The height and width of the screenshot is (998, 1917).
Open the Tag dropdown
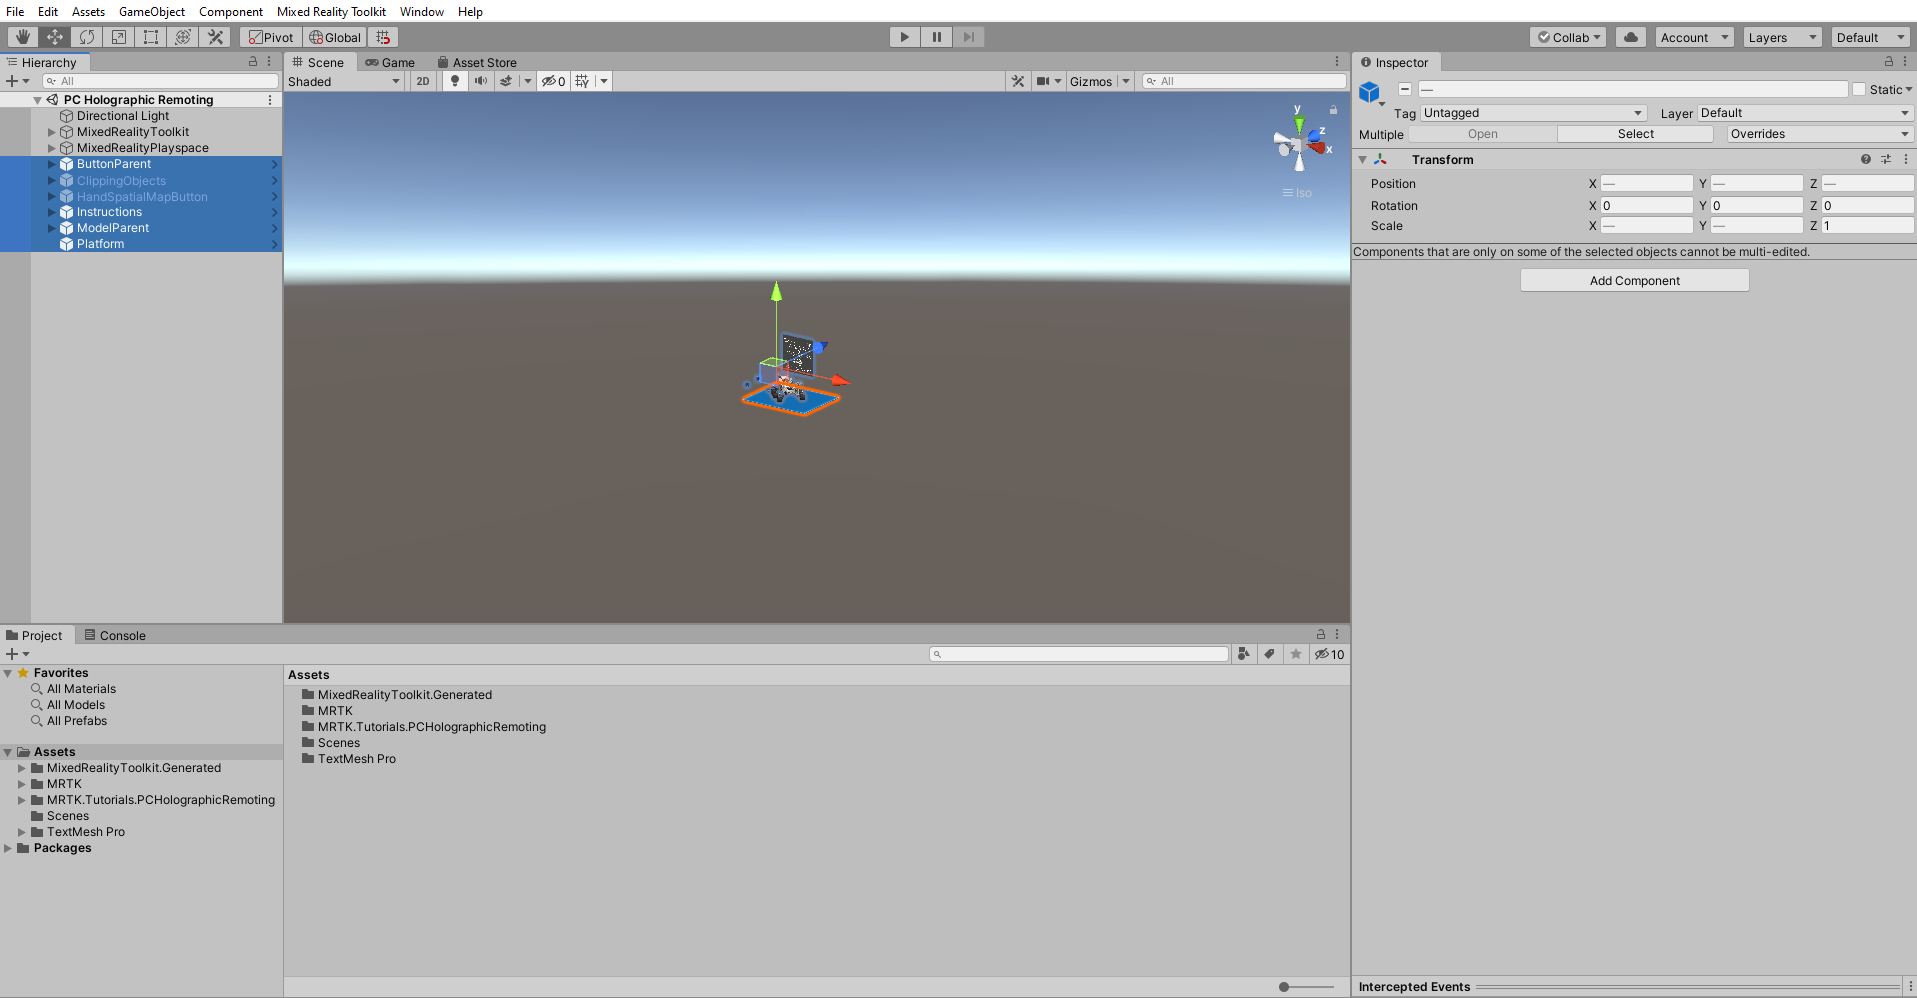coord(1533,113)
